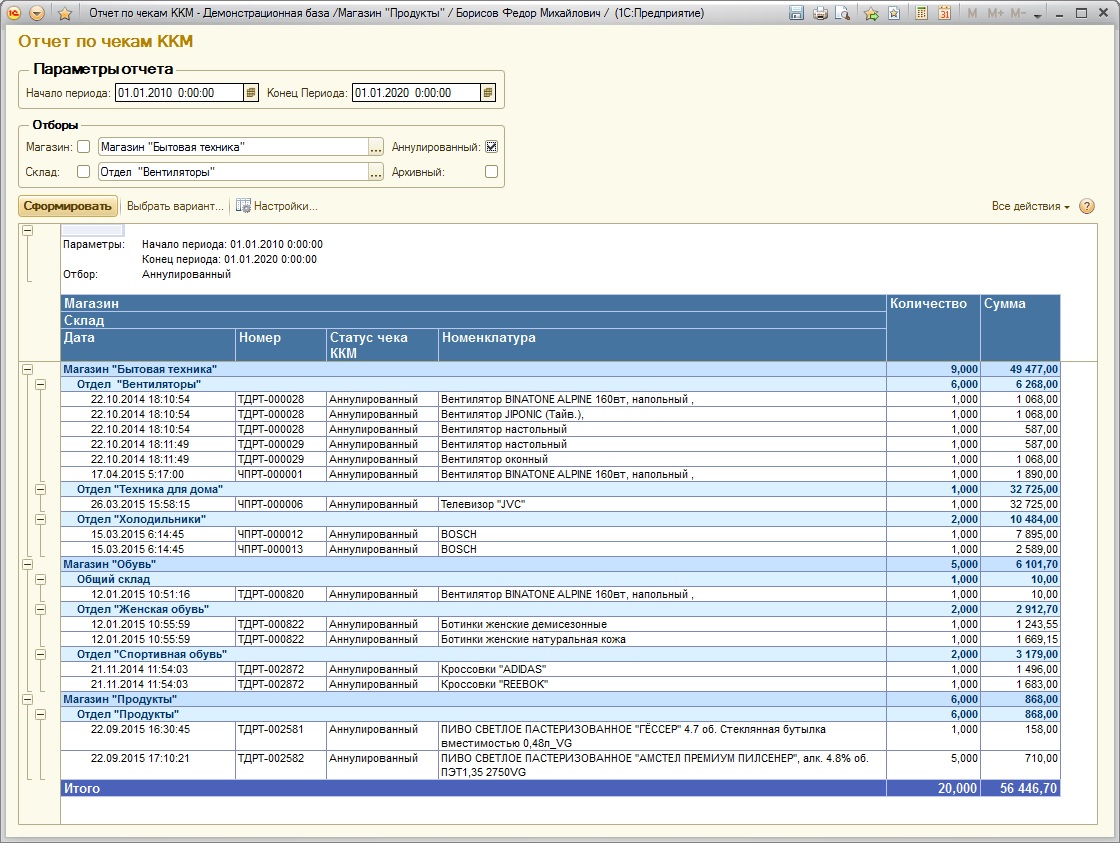Screen dimensions: 1120x843
Task: Click Выбрать вариант... link
Action: point(175,206)
